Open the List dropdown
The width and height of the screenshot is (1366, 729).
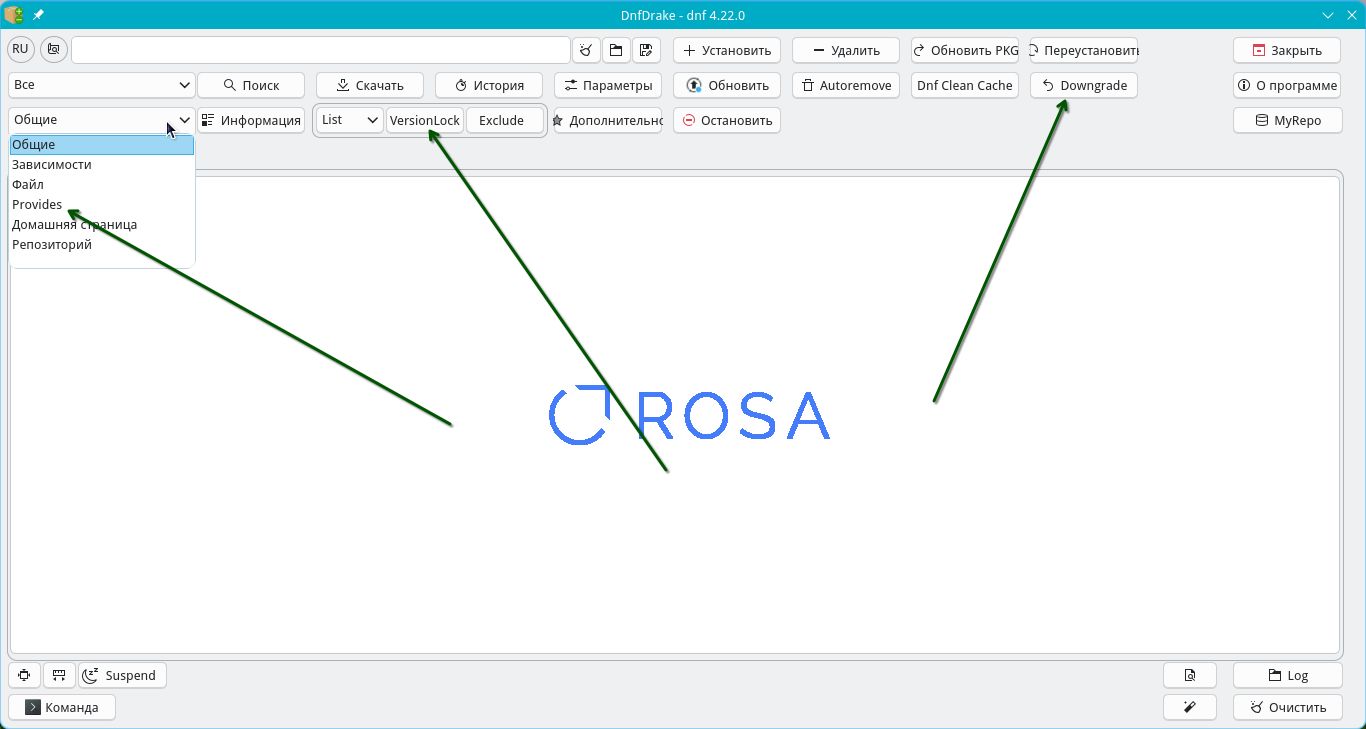[x=350, y=120]
